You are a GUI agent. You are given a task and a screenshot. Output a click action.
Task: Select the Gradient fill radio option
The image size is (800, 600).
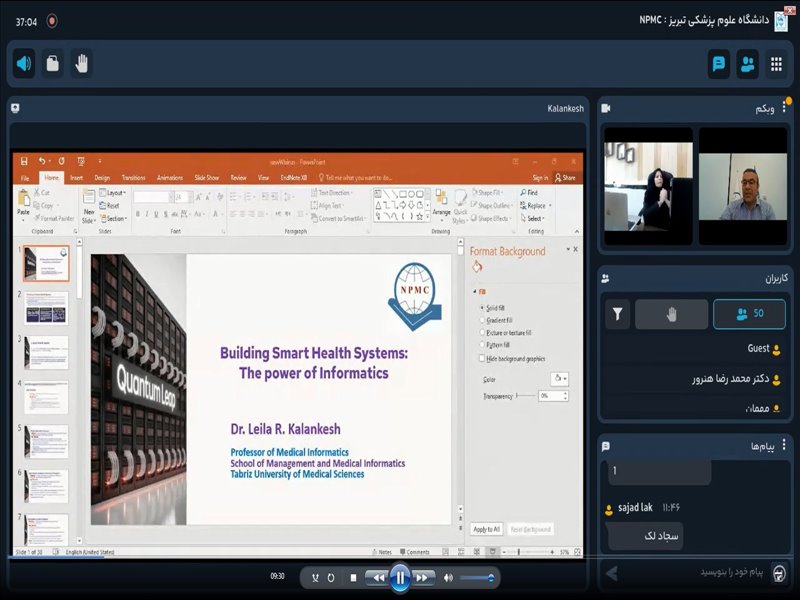point(482,320)
